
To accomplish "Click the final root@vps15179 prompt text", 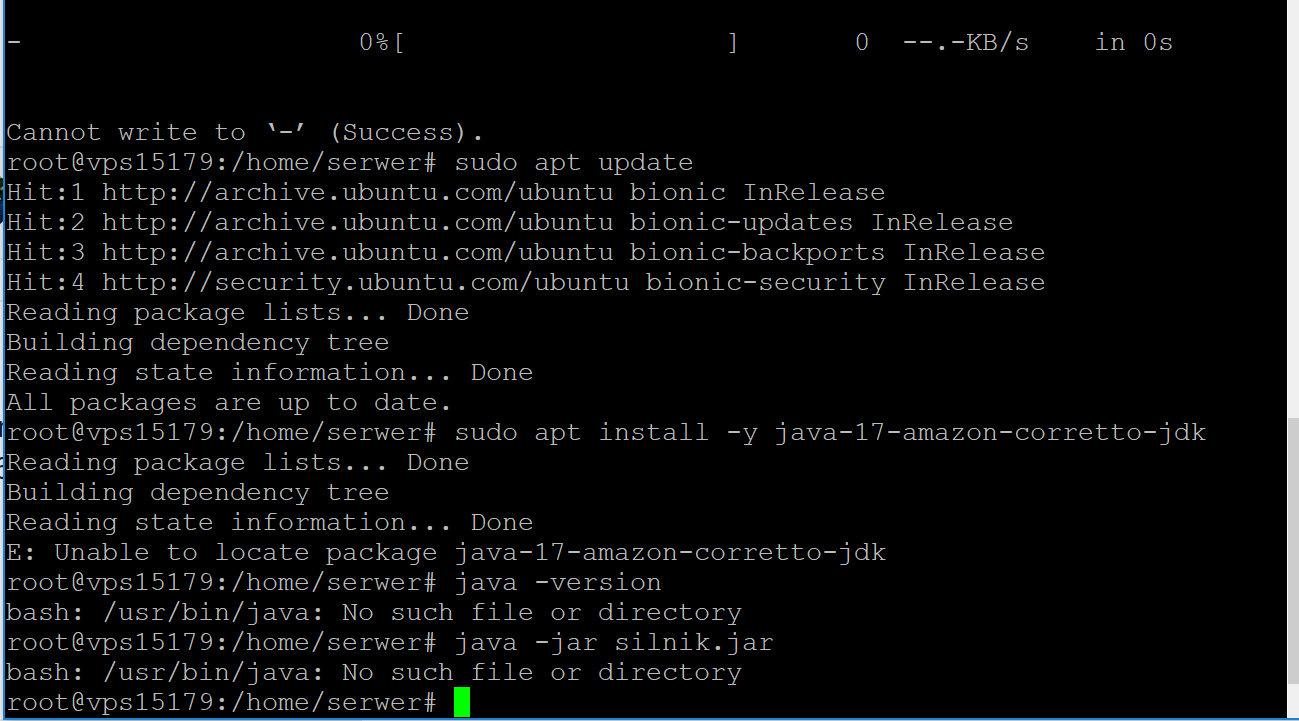I will click(221, 702).
